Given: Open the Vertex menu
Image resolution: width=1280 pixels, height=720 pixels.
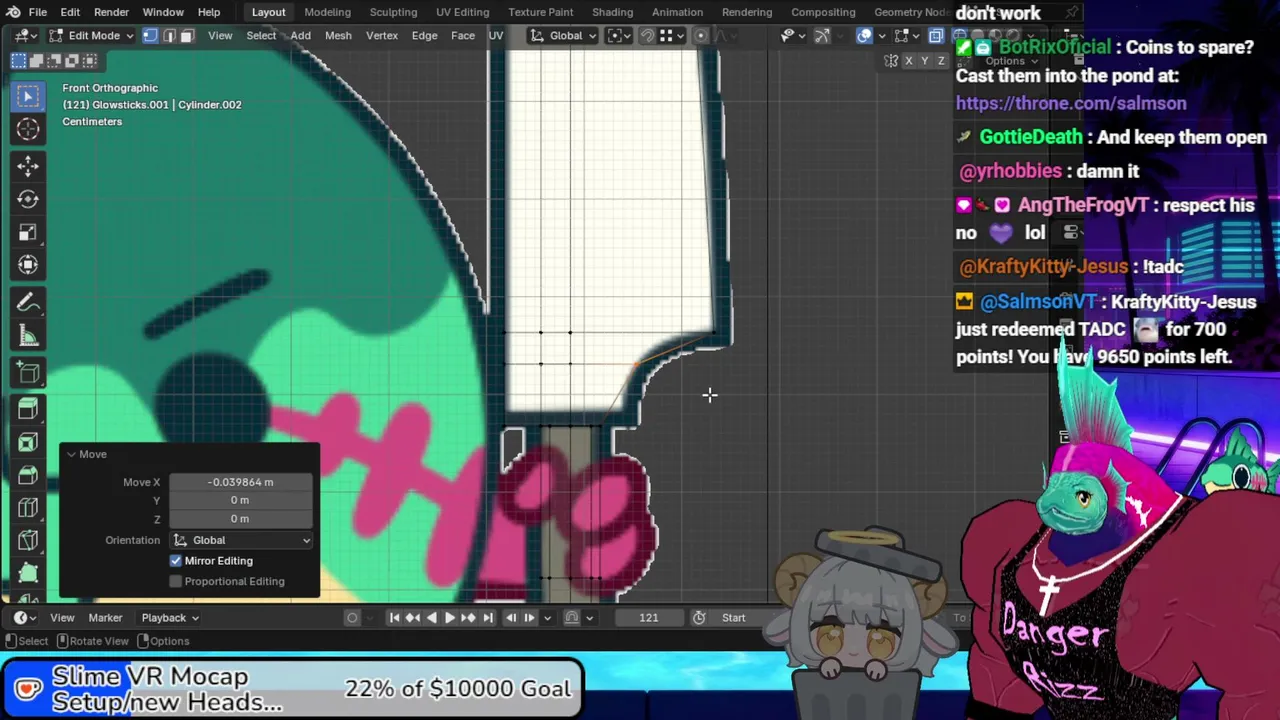Looking at the screenshot, I should [382, 35].
